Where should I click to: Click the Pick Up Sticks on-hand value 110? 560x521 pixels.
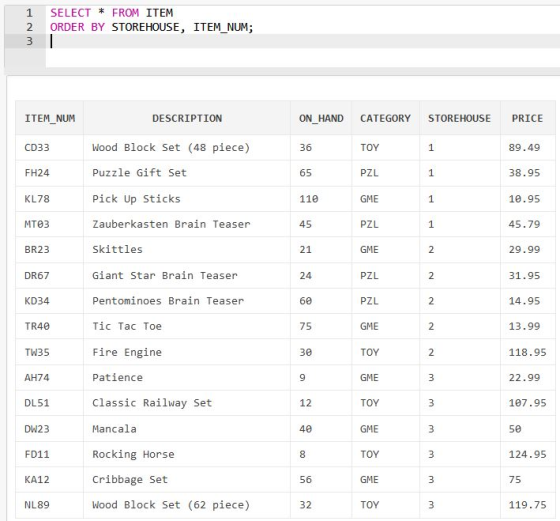click(321, 199)
